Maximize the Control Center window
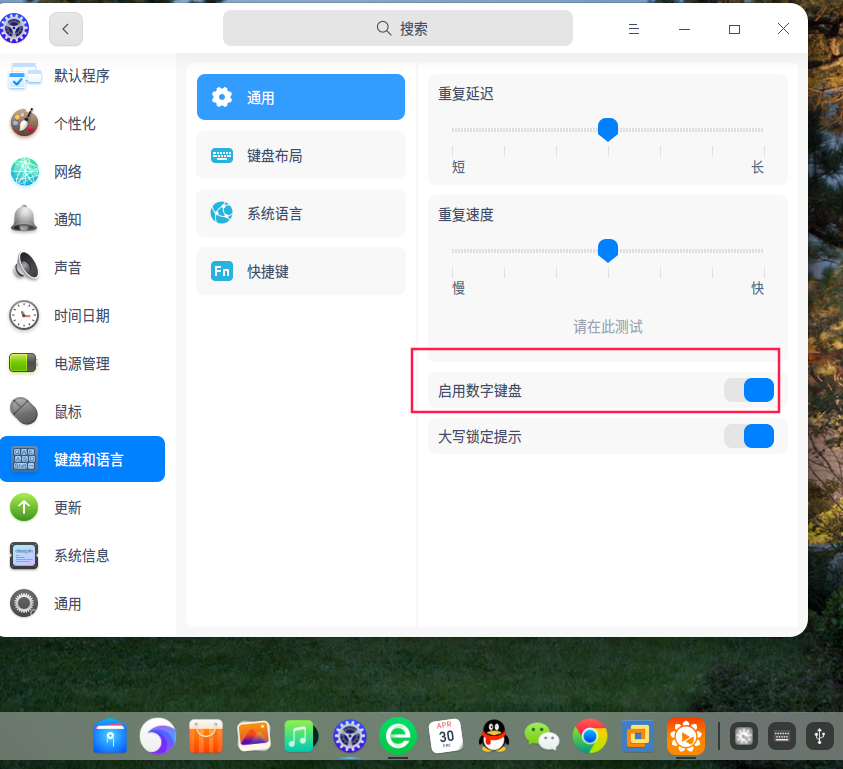The image size is (843, 769). [x=734, y=29]
